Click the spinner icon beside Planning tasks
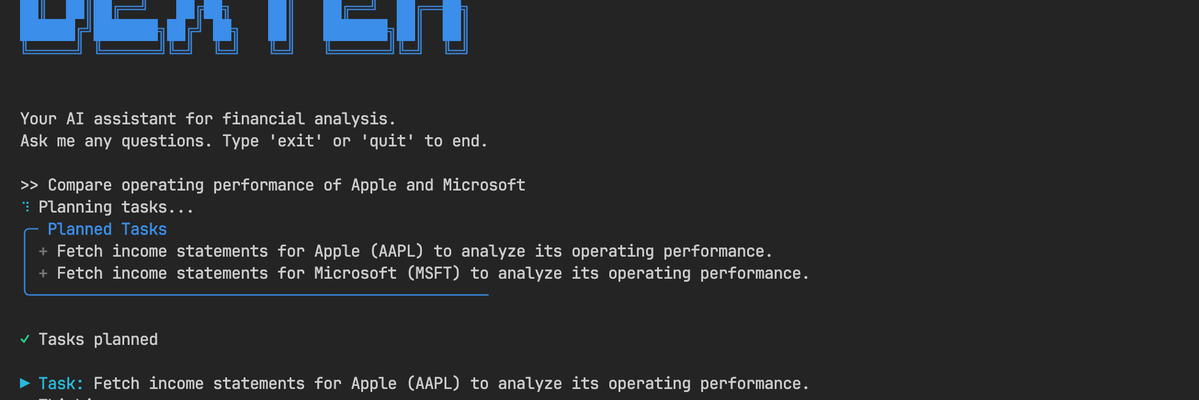1199x400 pixels. [25, 207]
